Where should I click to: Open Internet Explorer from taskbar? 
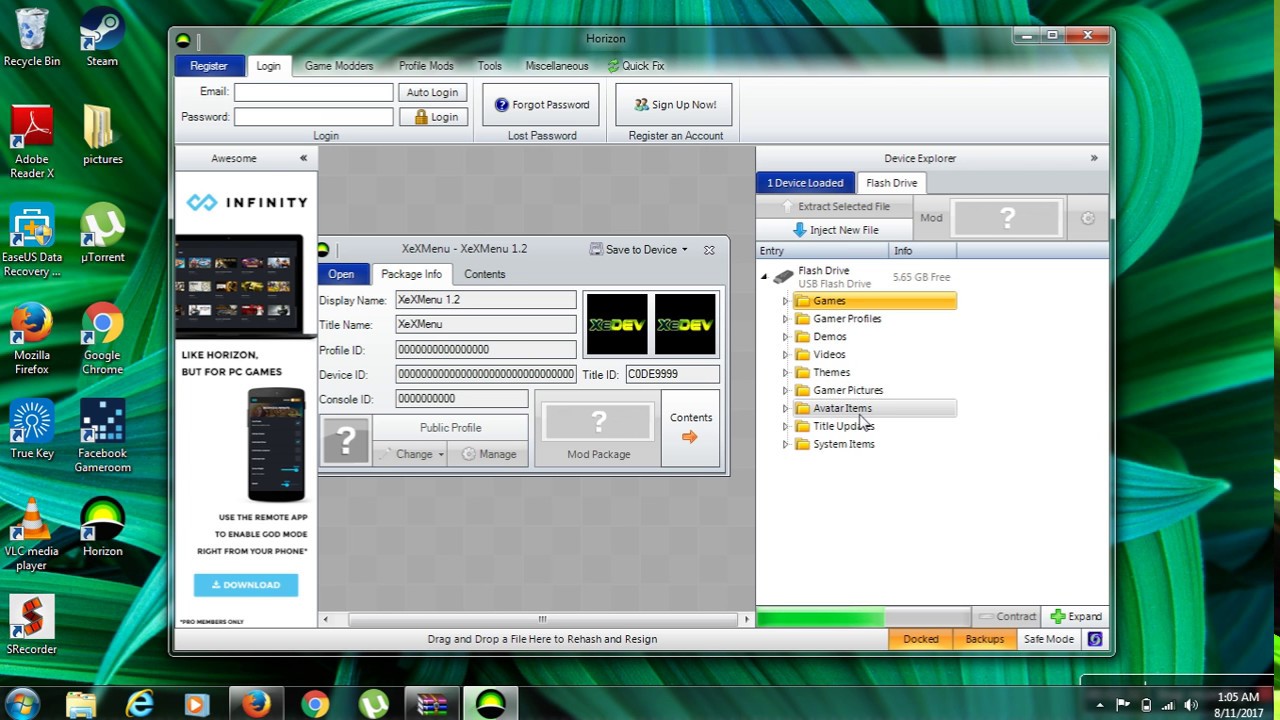140,704
